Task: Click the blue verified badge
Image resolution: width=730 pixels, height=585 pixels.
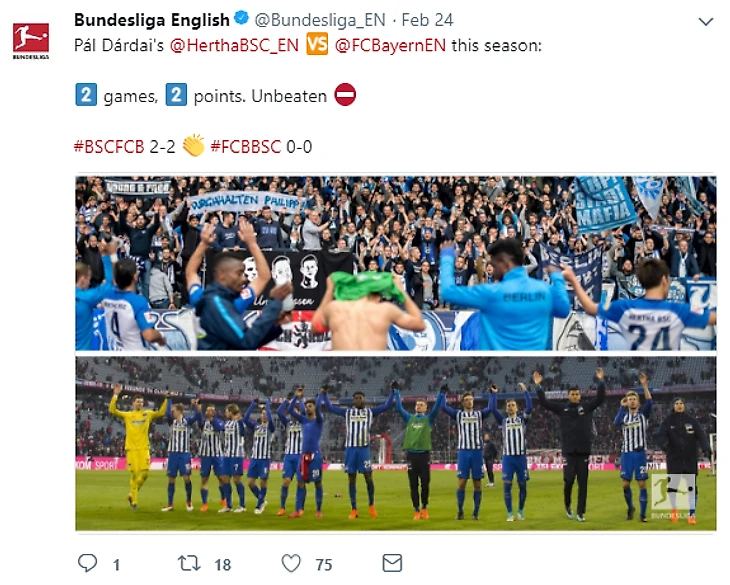Action: (x=241, y=19)
